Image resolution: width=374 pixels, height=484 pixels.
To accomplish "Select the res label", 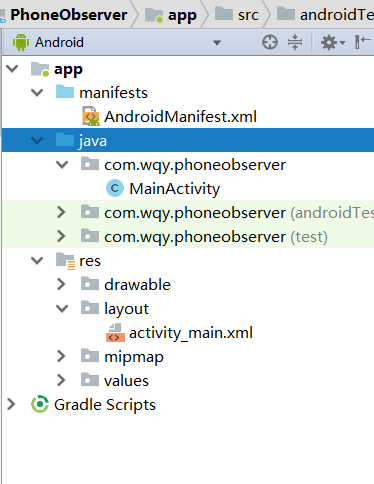I will (x=90, y=261).
